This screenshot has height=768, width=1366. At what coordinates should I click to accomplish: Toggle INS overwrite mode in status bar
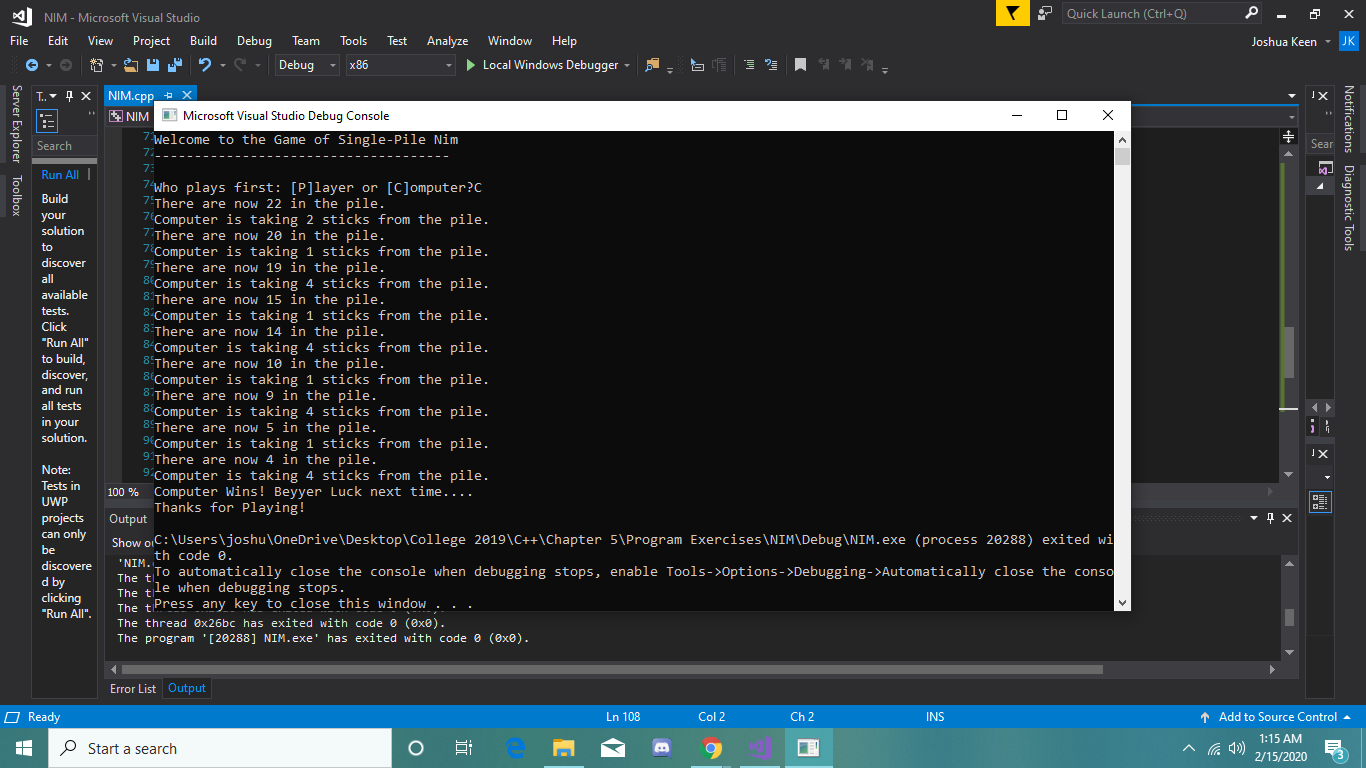tap(934, 716)
